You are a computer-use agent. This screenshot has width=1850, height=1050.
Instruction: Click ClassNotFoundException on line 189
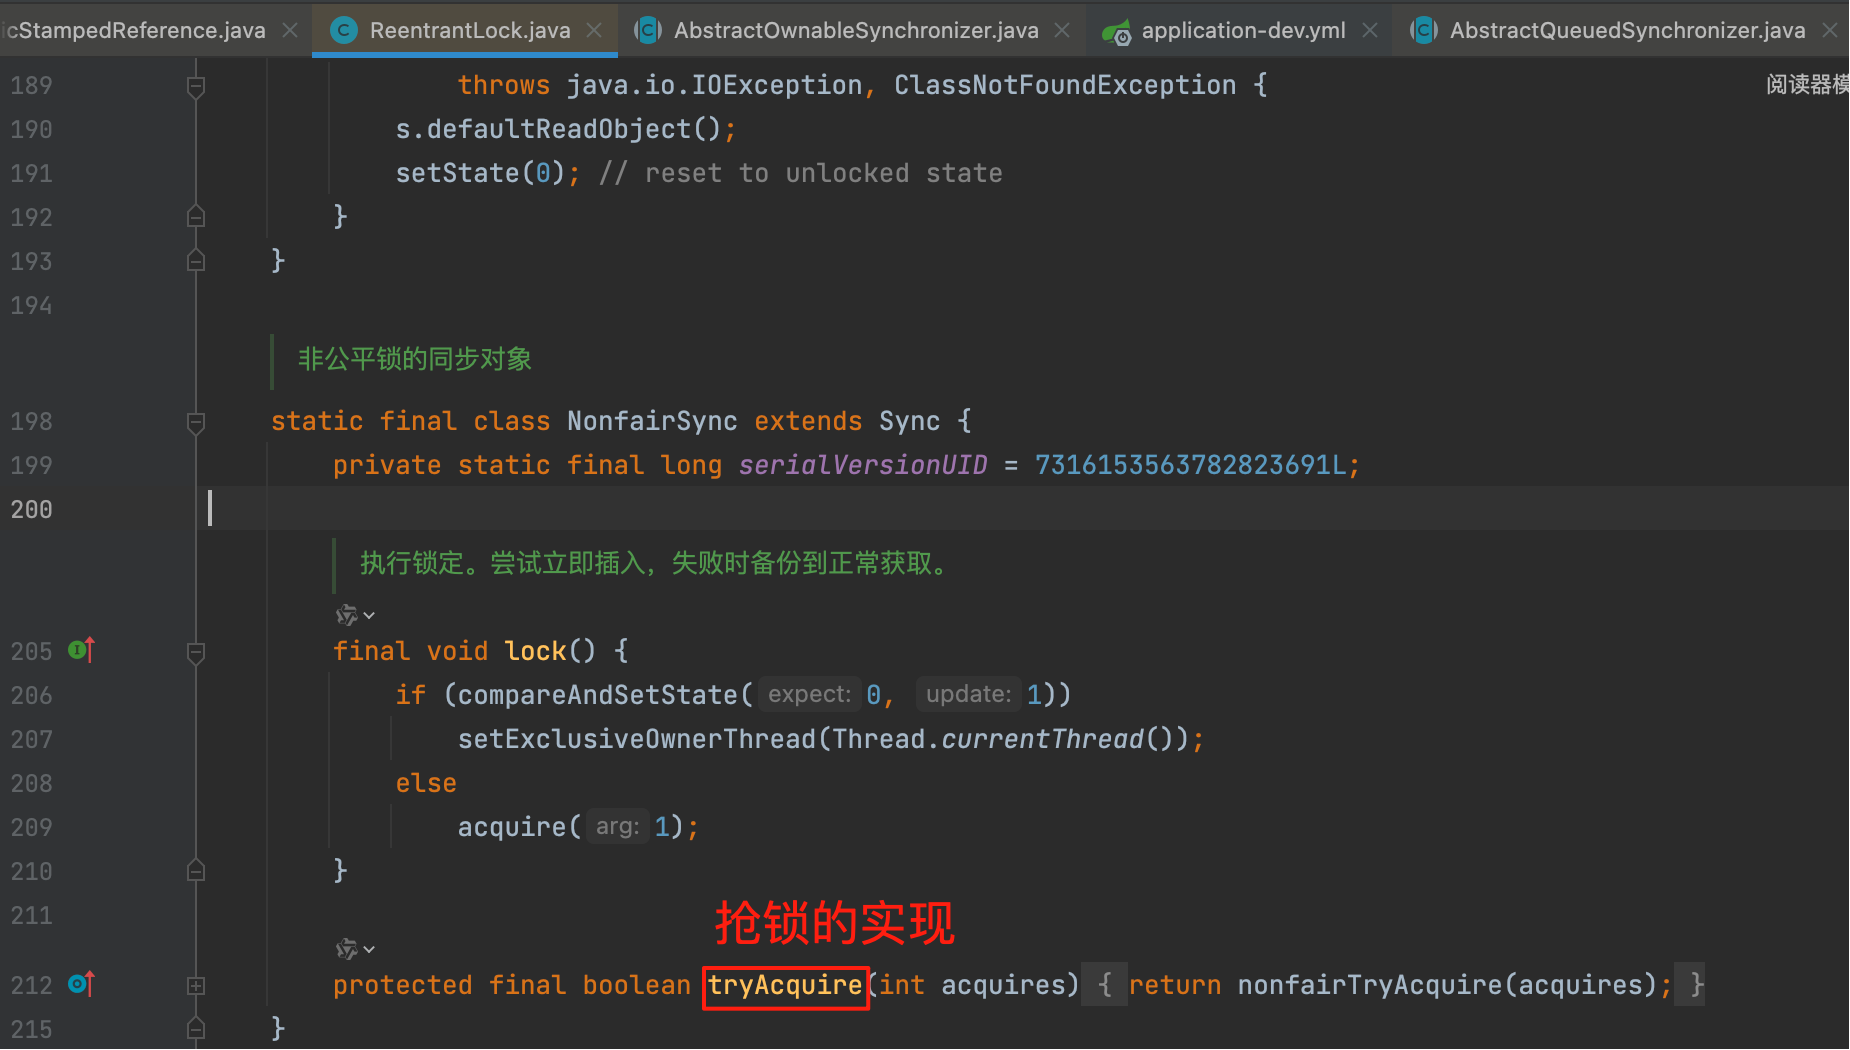(1065, 85)
